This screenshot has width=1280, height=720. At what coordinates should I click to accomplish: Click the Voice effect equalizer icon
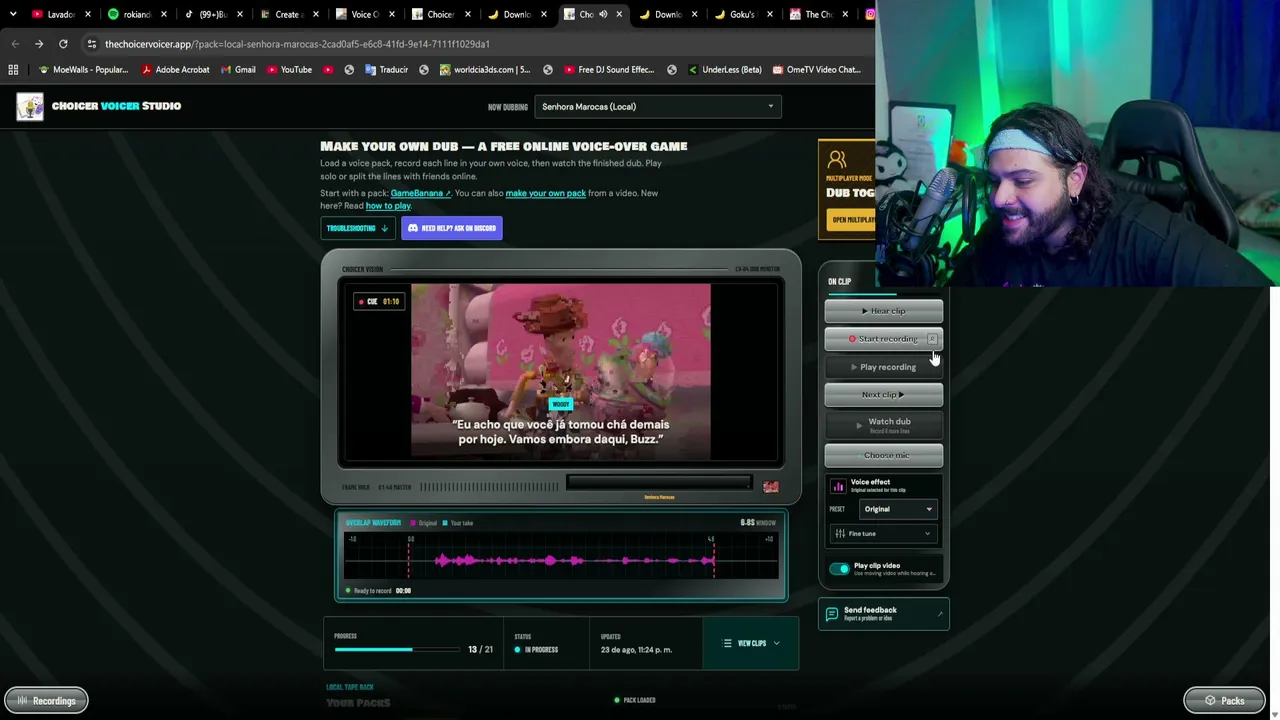[x=838, y=486]
